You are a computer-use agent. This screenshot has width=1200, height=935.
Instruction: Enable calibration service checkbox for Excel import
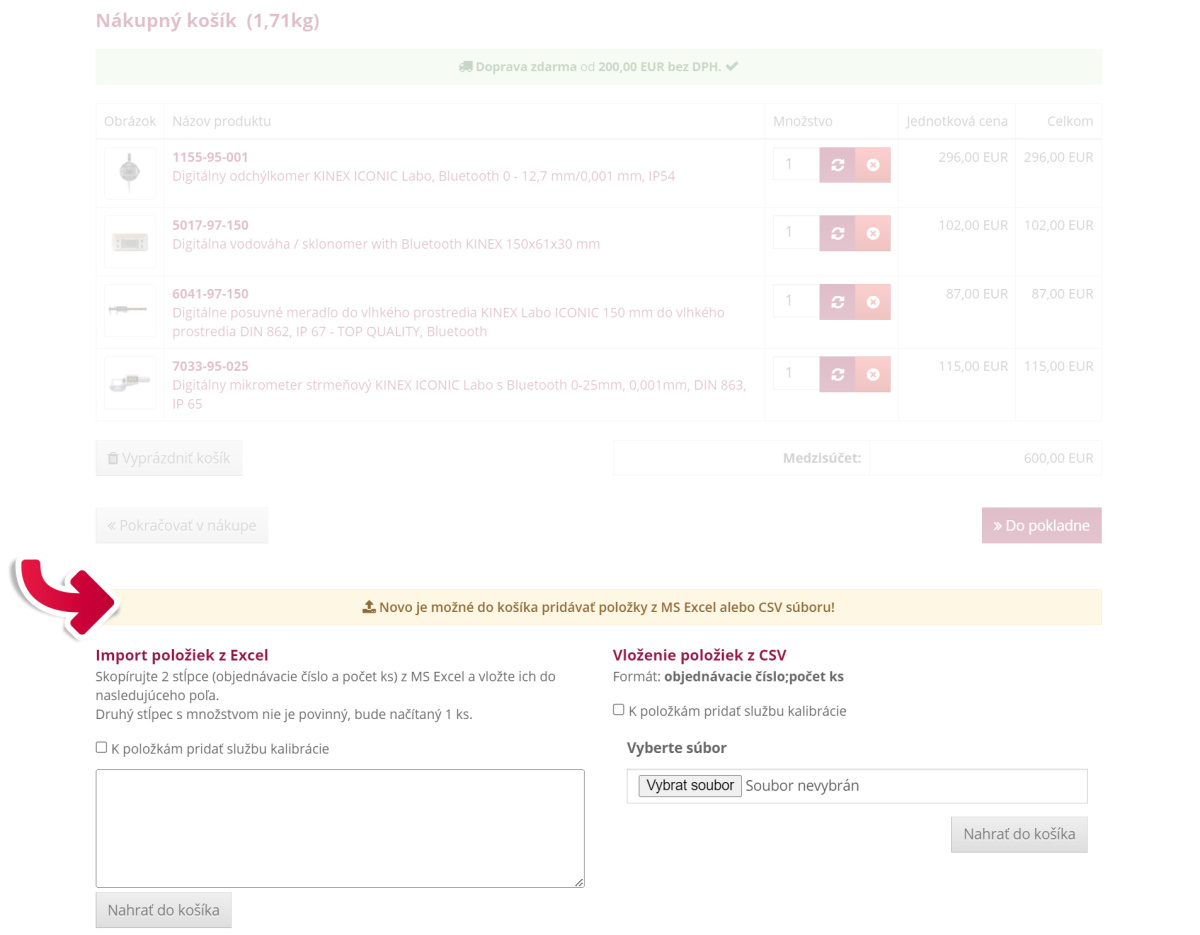pyautogui.click(x=101, y=747)
